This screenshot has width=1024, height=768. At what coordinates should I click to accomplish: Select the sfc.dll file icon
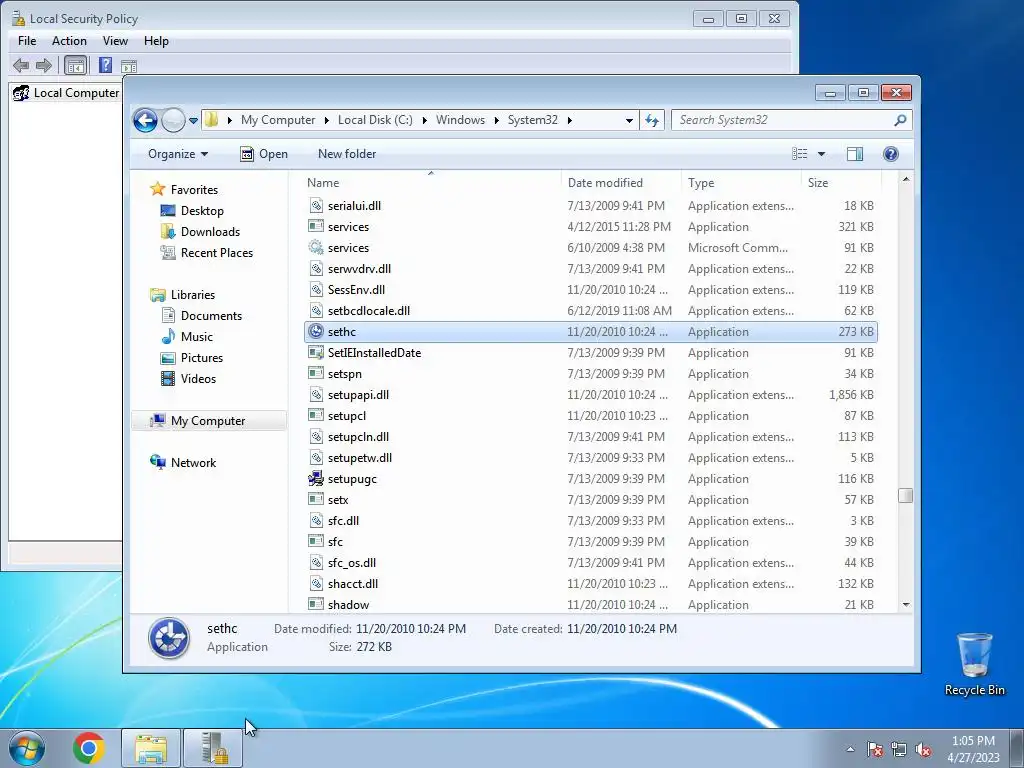pyautogui.click(x=316, y=520)
